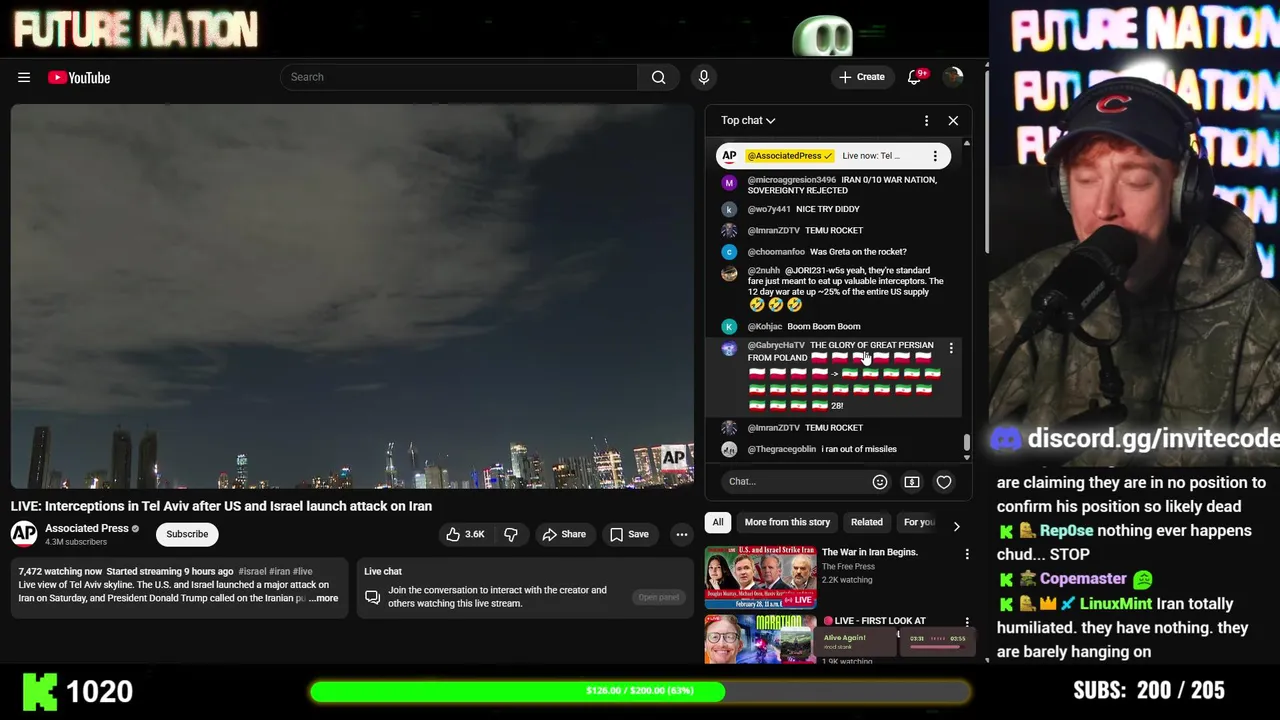The height and width of the screenshot is (720, 1280).
Task: Open options for War in Iran Begins video
Action: point(966,553)
